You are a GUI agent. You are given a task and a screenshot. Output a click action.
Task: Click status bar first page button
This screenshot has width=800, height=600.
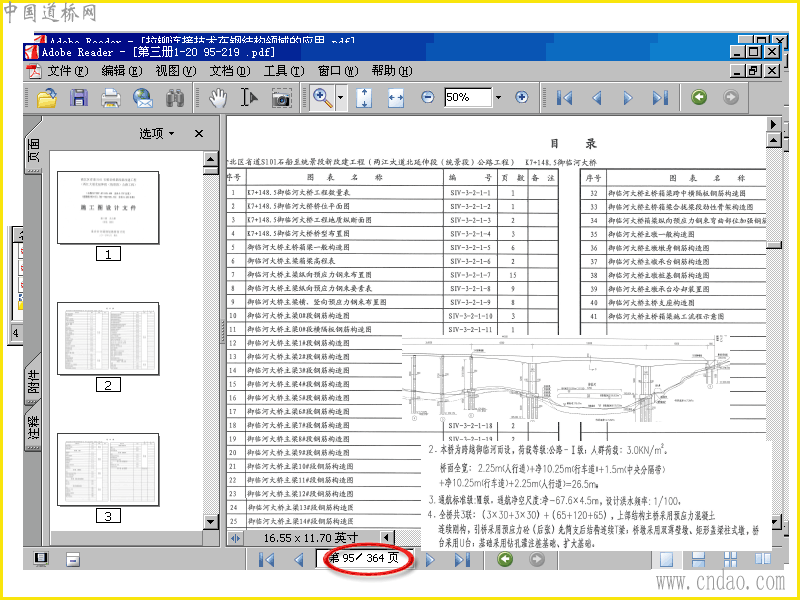(x=266, y=560)
